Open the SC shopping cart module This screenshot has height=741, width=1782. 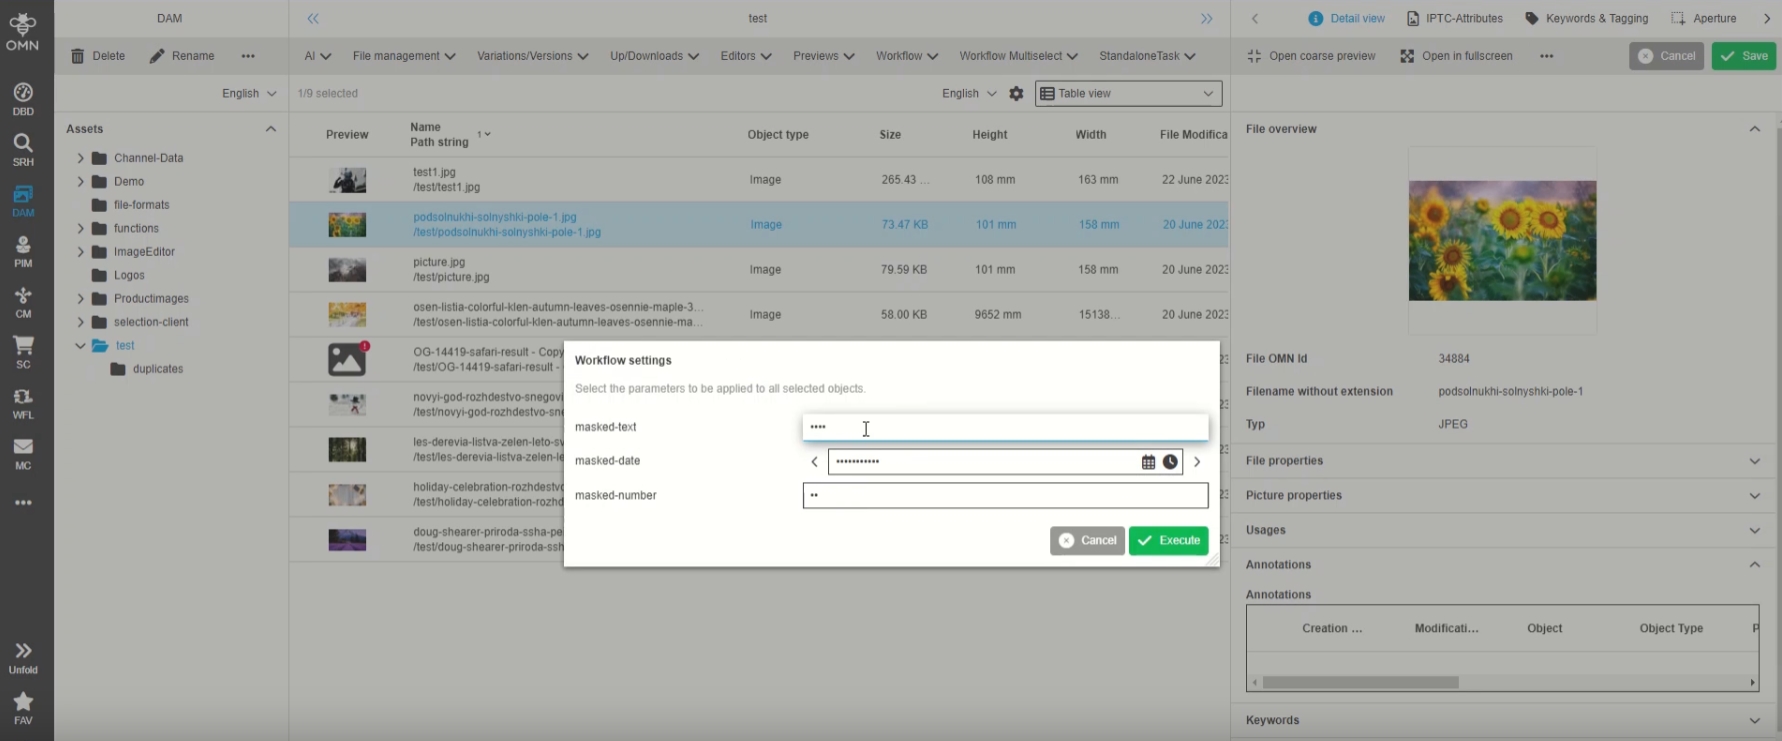pyautogui.click(x=23, y=352)
